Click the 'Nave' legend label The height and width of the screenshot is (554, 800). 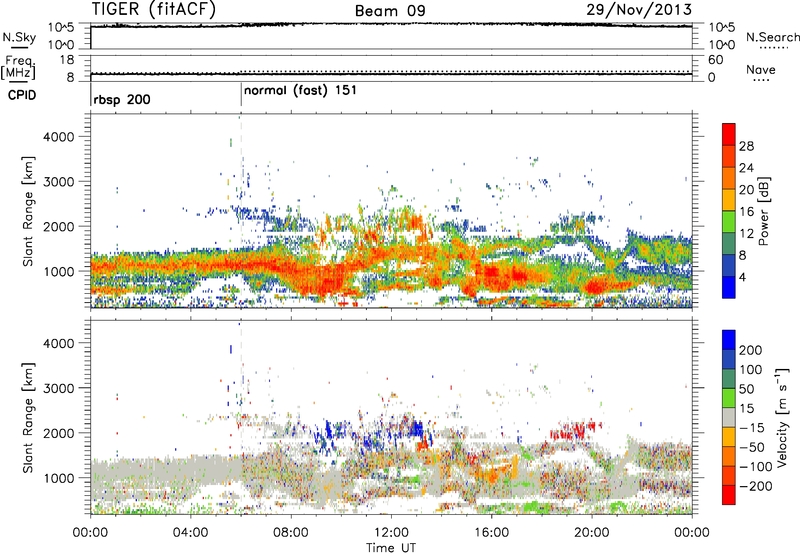[760, 69]
